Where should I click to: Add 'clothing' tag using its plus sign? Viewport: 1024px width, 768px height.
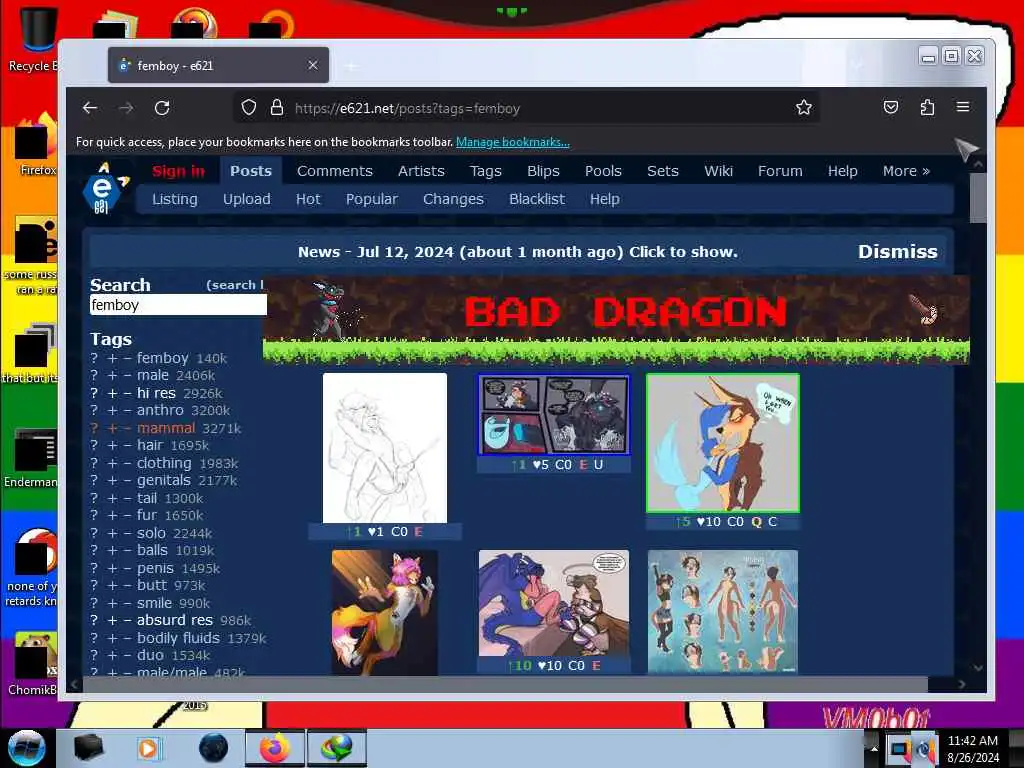[x=112, y=463]
